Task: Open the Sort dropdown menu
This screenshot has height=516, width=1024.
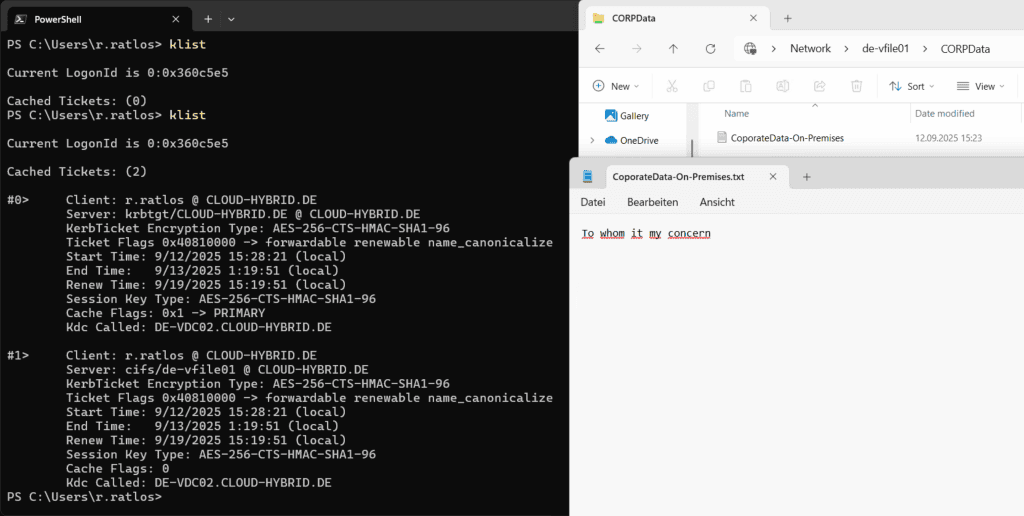Action: point(909,86)
